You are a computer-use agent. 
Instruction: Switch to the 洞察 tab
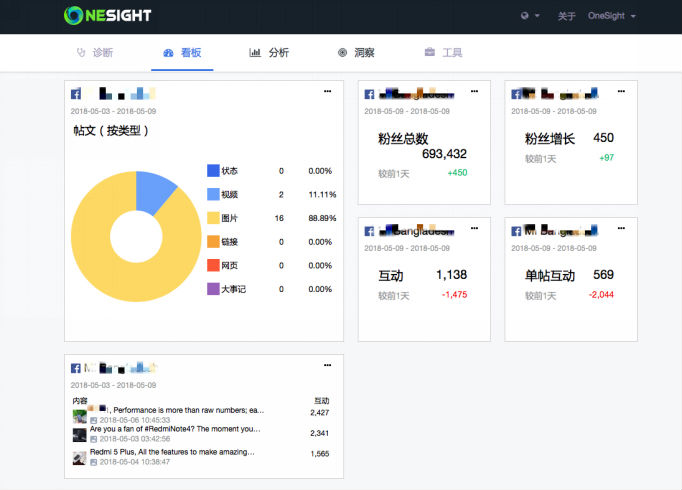[x=356, y=53]
